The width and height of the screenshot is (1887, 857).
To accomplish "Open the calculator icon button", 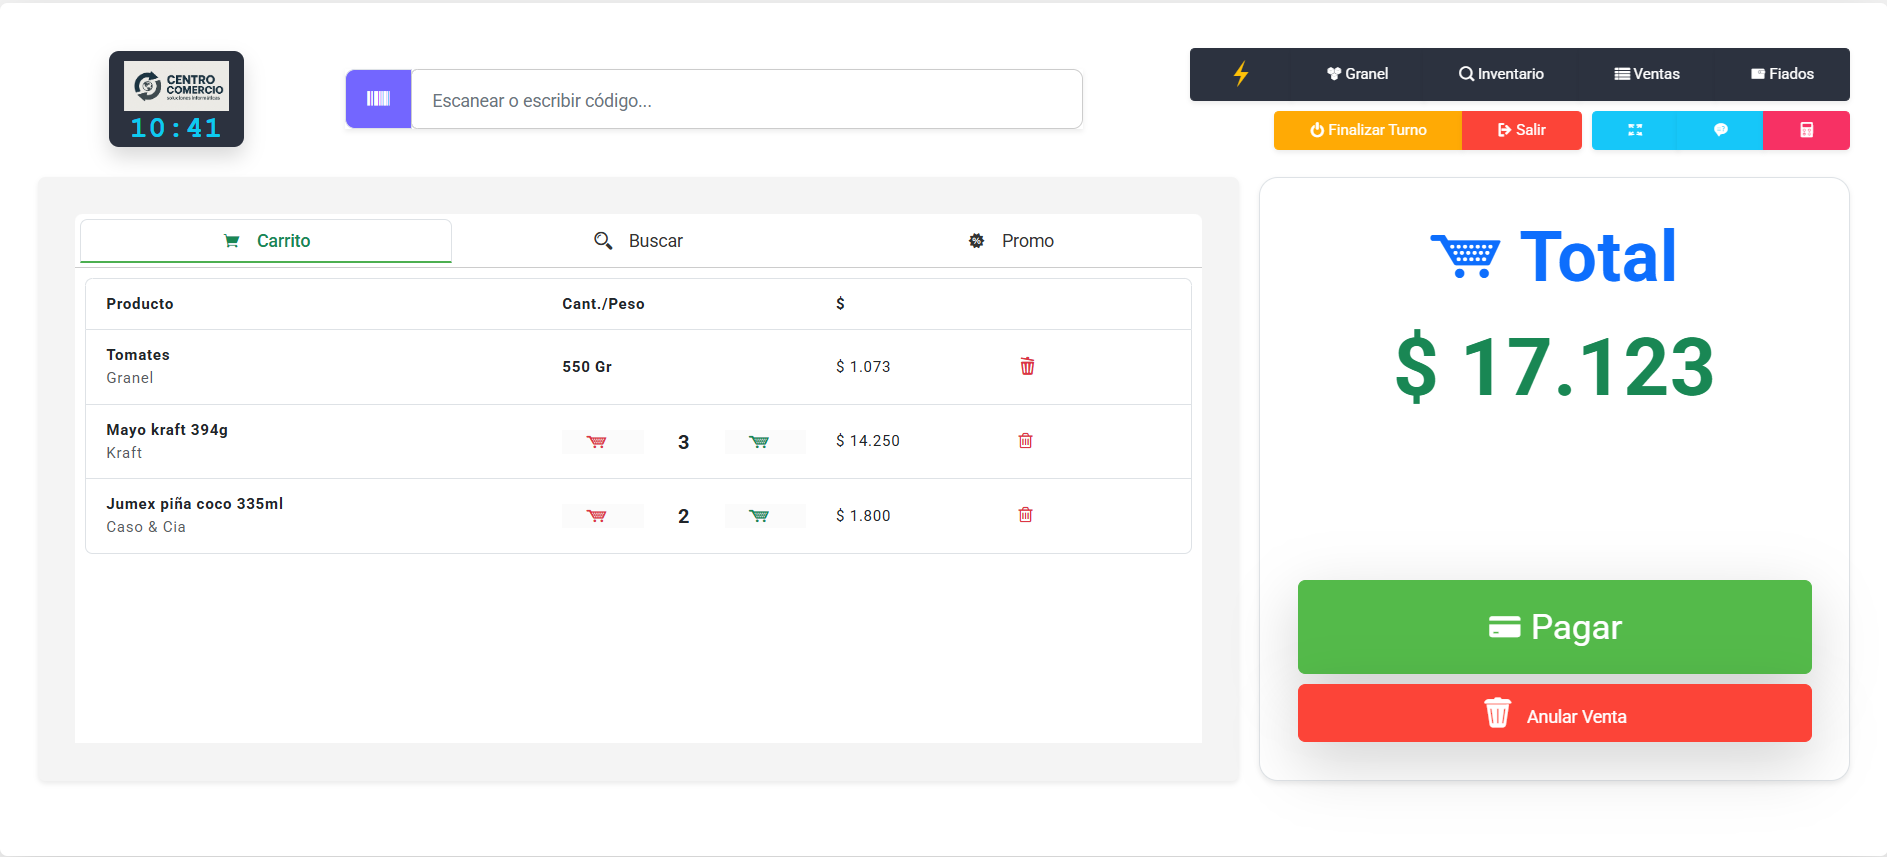I will tap(1806, 130).
